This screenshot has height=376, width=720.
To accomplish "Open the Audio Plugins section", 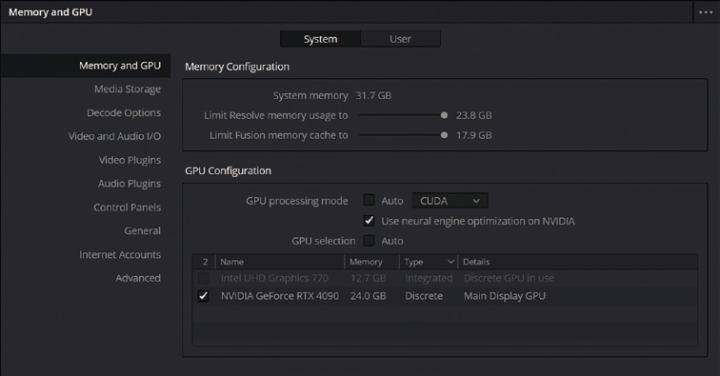I will pyautogui.click(x=129, y=184).
